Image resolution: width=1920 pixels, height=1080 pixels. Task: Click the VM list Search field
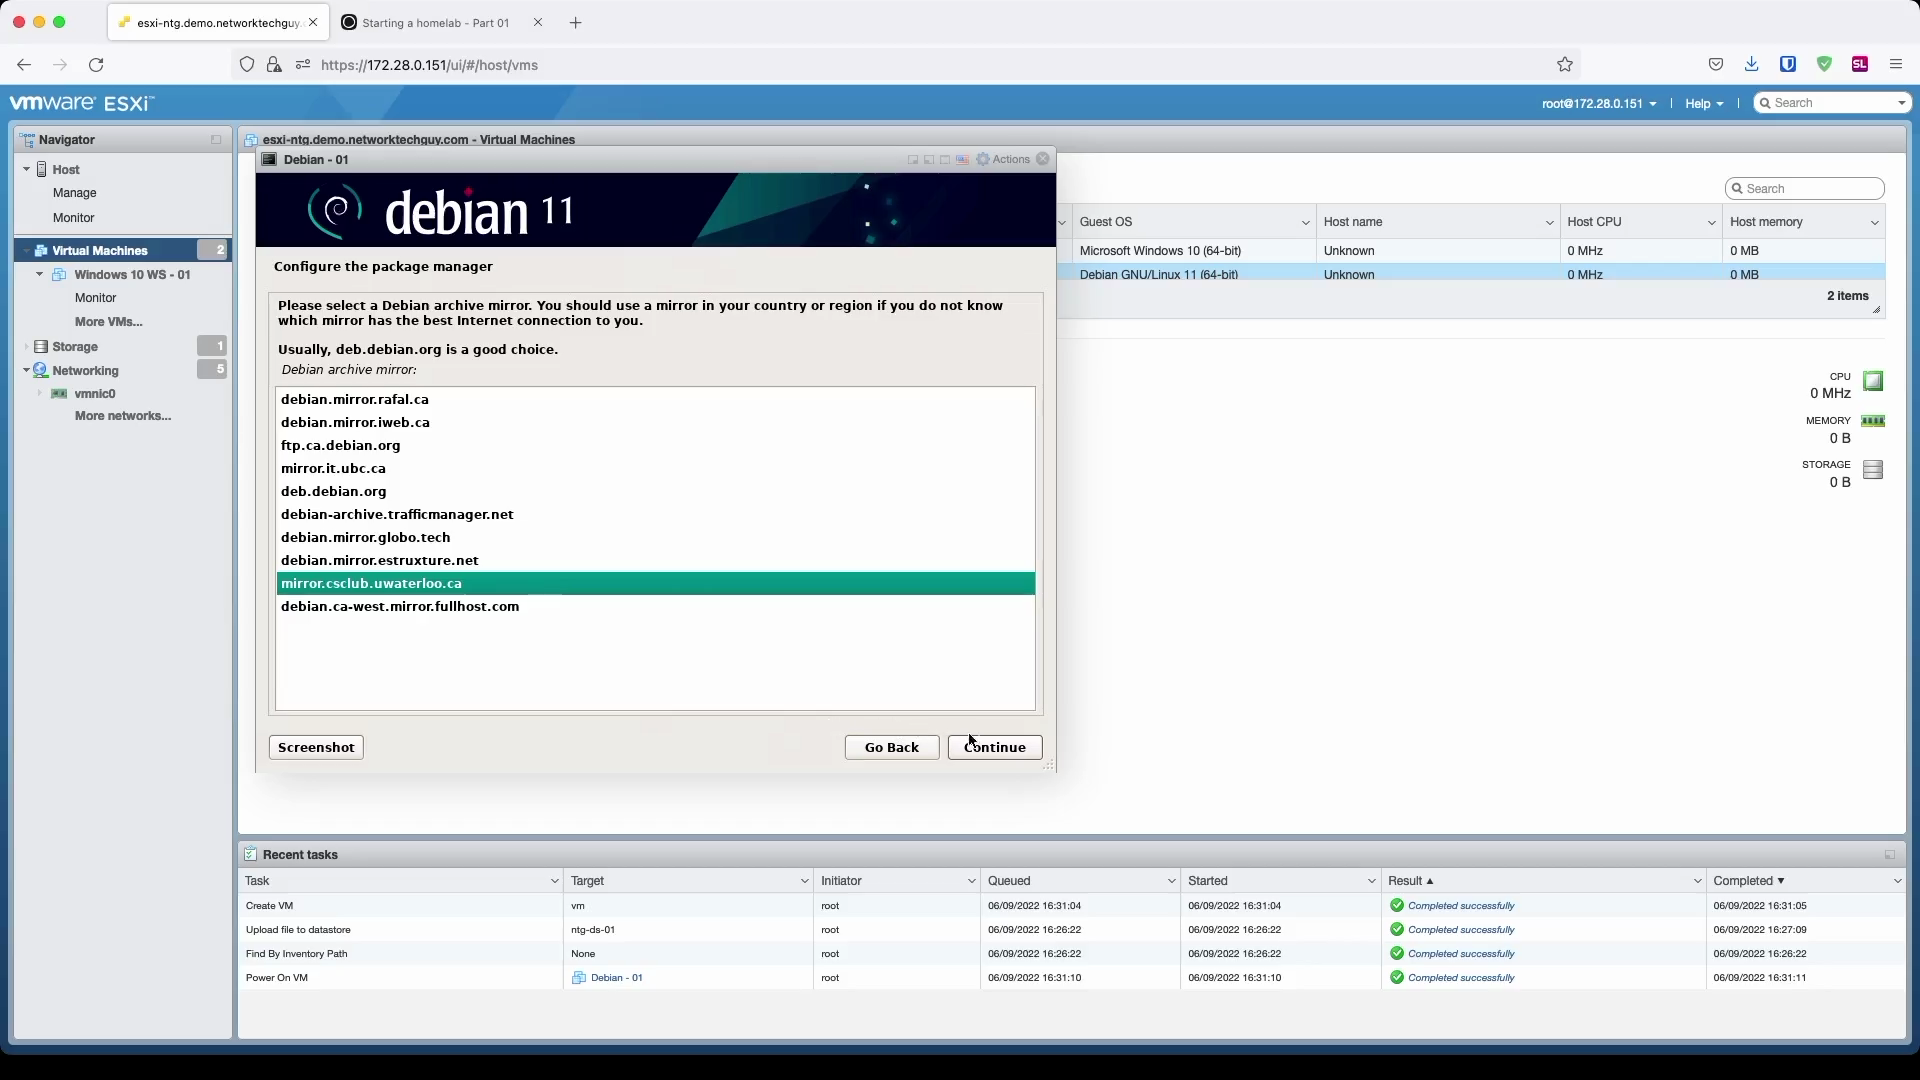tap(1805, 189)
